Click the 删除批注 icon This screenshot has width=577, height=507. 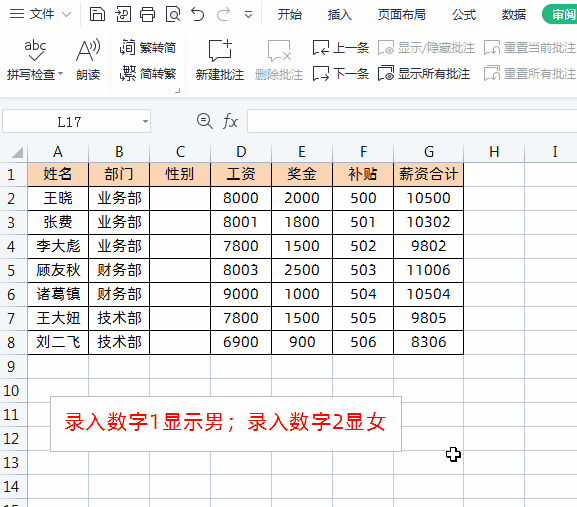pos(279,60)
